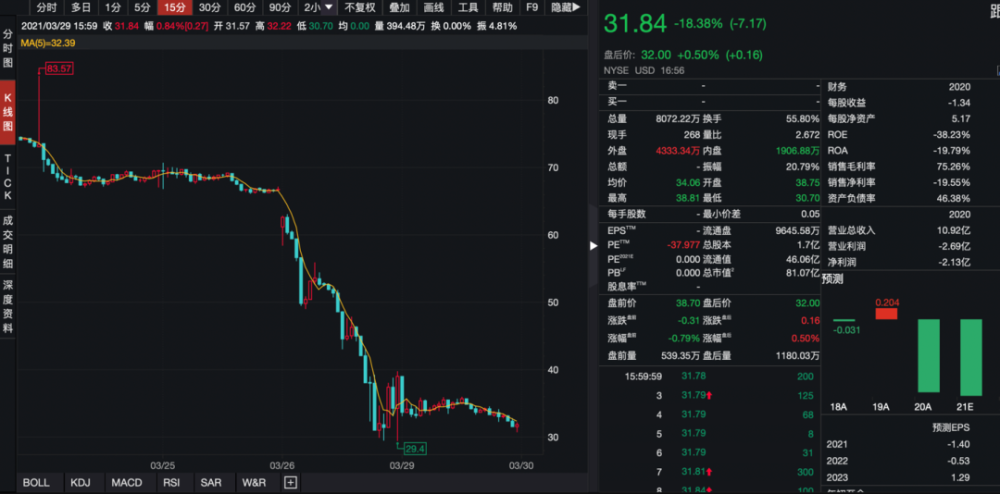
Task: Toggle the MACD indicator
Action: [x=126, y=483]
